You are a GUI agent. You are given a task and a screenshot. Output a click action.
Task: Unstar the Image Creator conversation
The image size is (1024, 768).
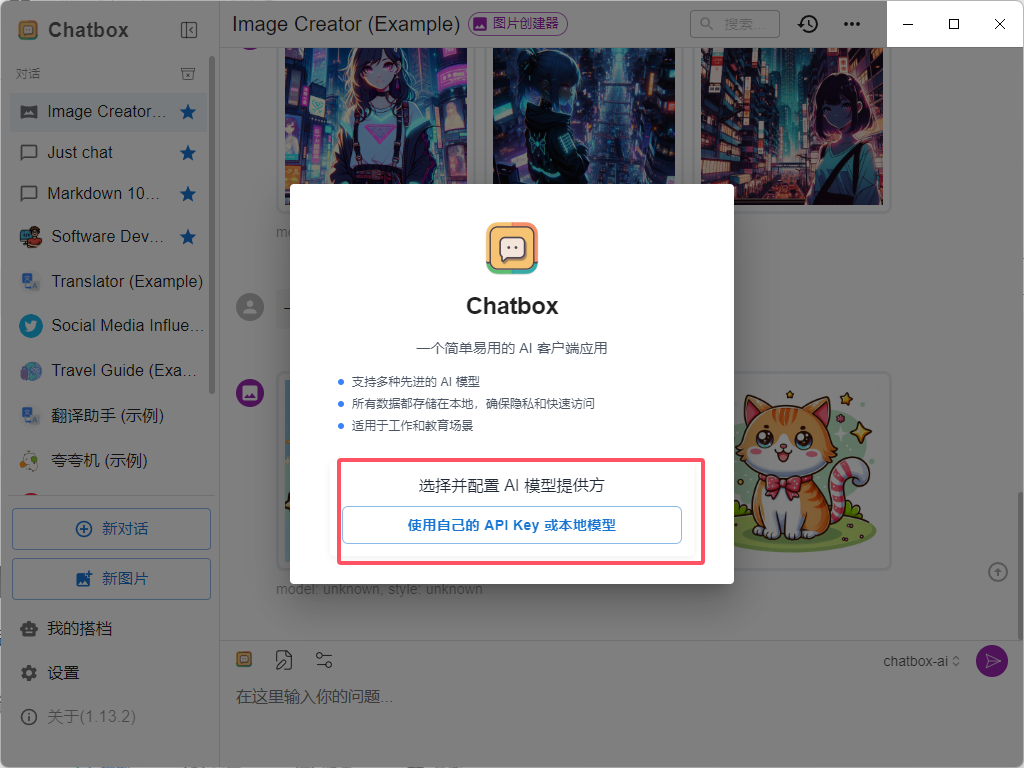[x=188, y=112]
